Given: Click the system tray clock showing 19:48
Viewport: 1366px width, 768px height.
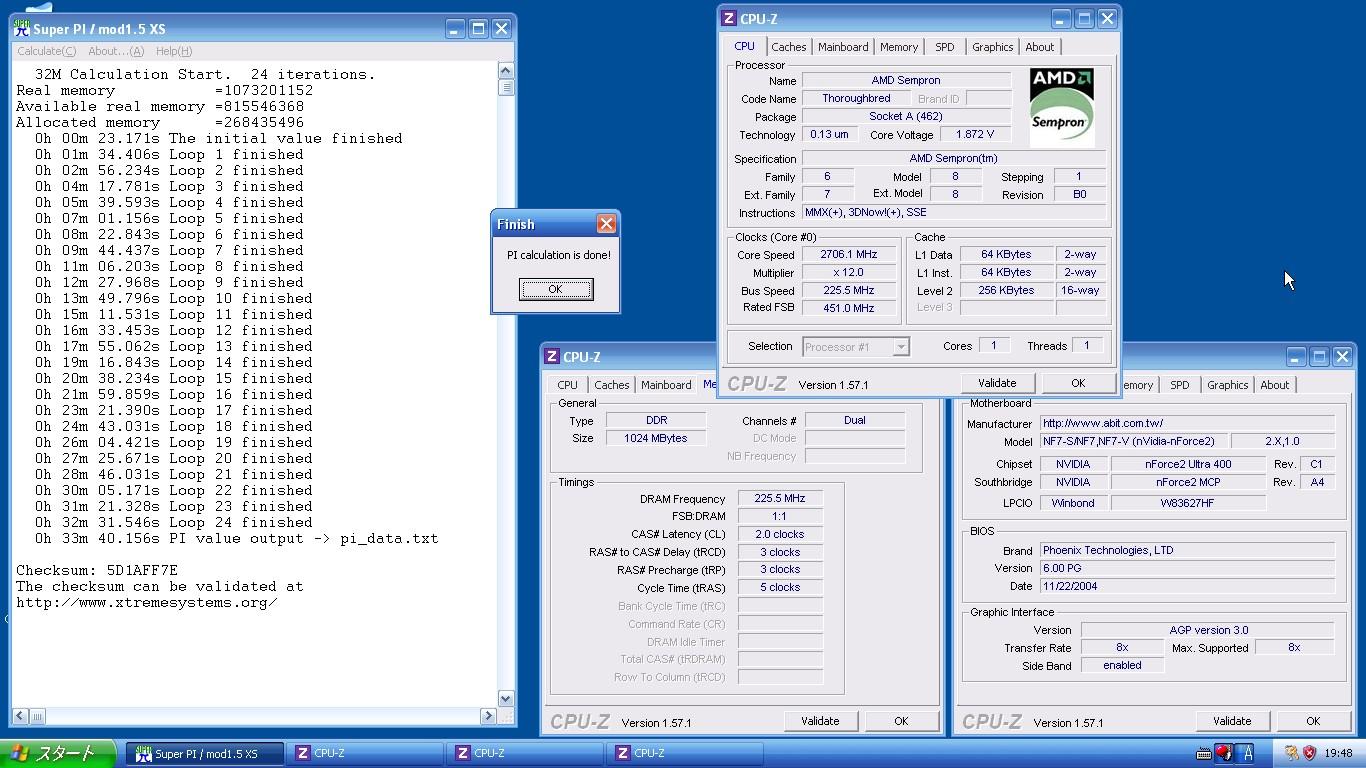Looking at the screenshot, I should tap(1338, 754).
